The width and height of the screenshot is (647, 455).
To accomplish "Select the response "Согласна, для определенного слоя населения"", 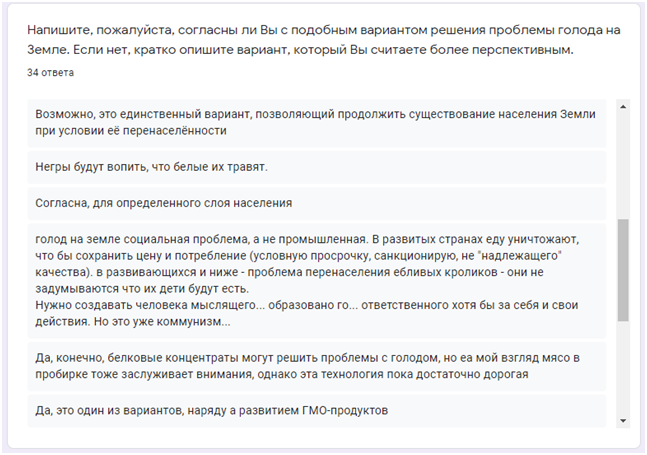I will 163,203.
